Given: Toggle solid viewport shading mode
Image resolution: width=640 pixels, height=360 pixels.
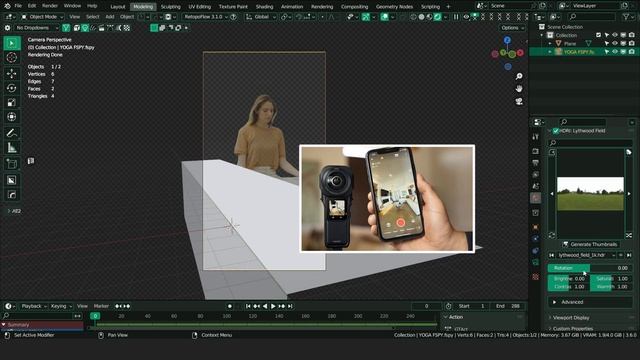Looking at the screenshot, I should click(x=421, y=17).
